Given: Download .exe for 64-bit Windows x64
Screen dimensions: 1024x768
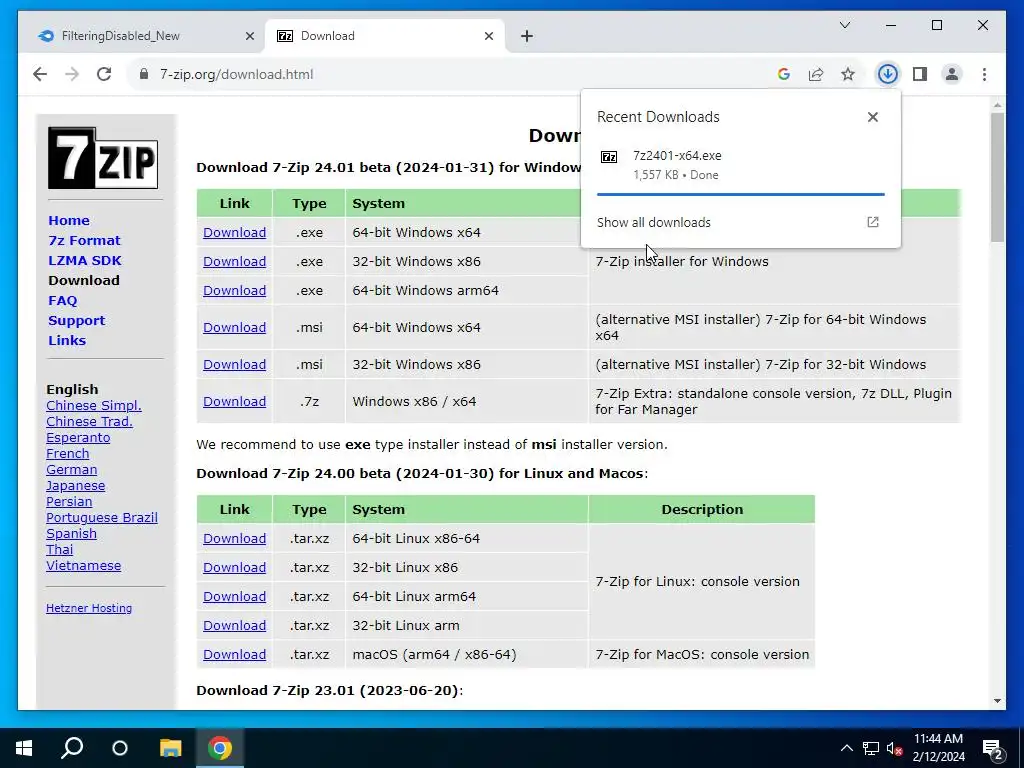Looking at the screenshot, I should click(x=234, y=232).
